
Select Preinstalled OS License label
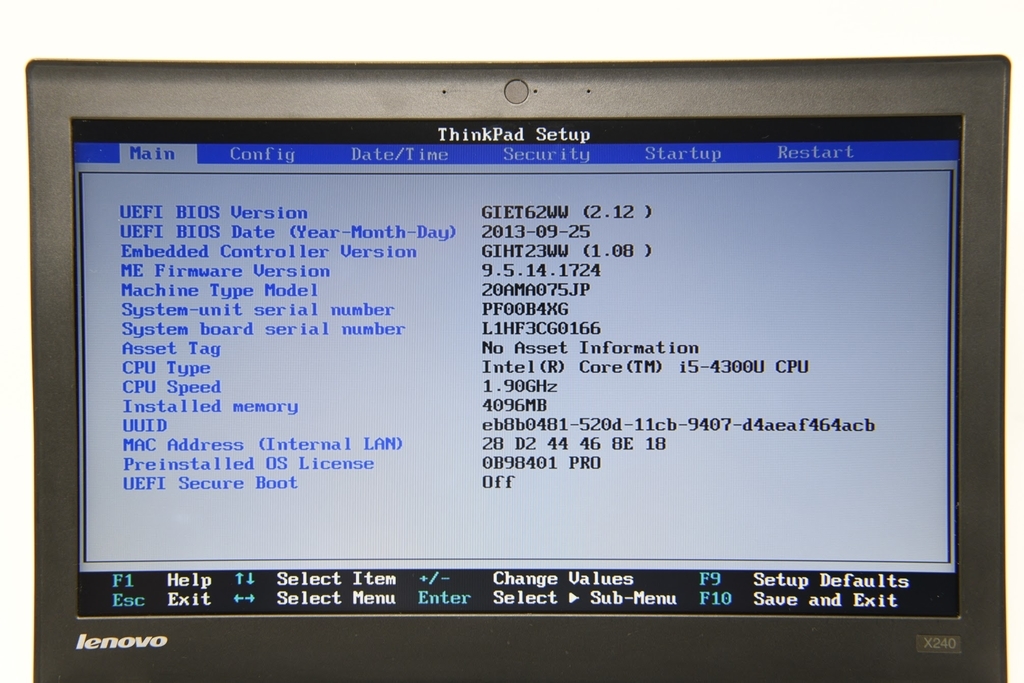tap(248, 464)
